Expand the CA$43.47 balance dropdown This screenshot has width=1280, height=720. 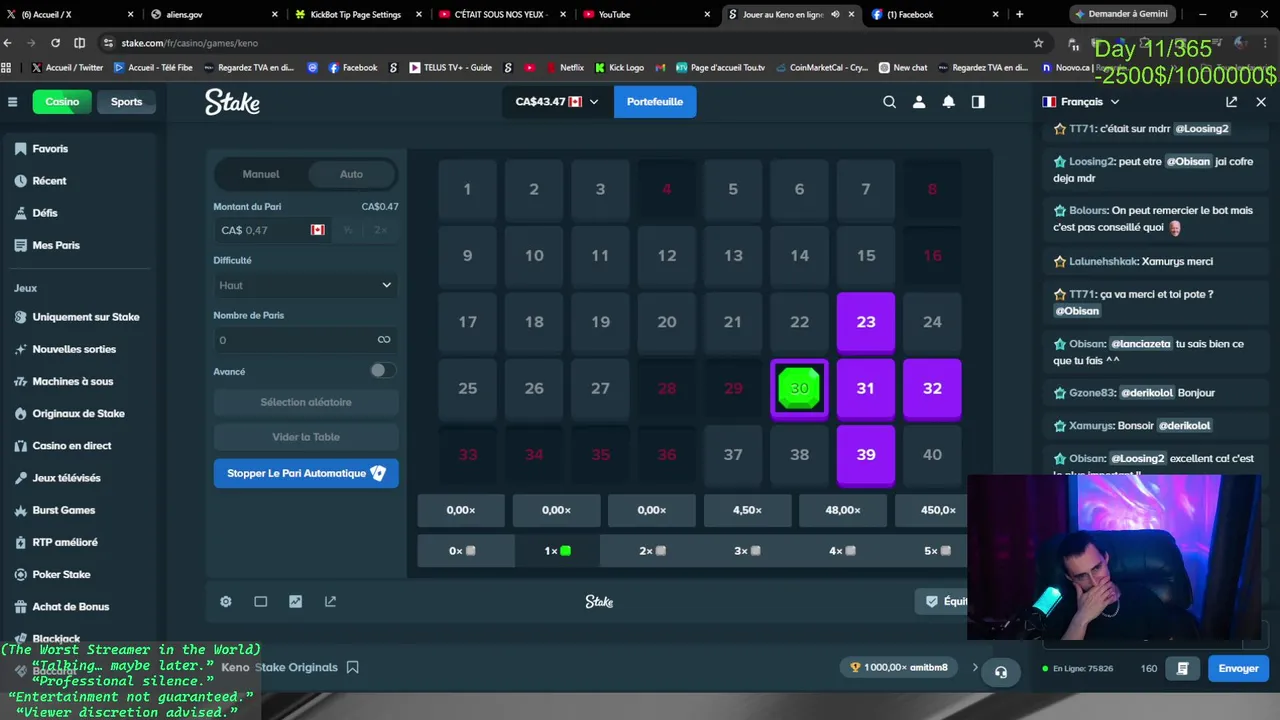(556, 102)
